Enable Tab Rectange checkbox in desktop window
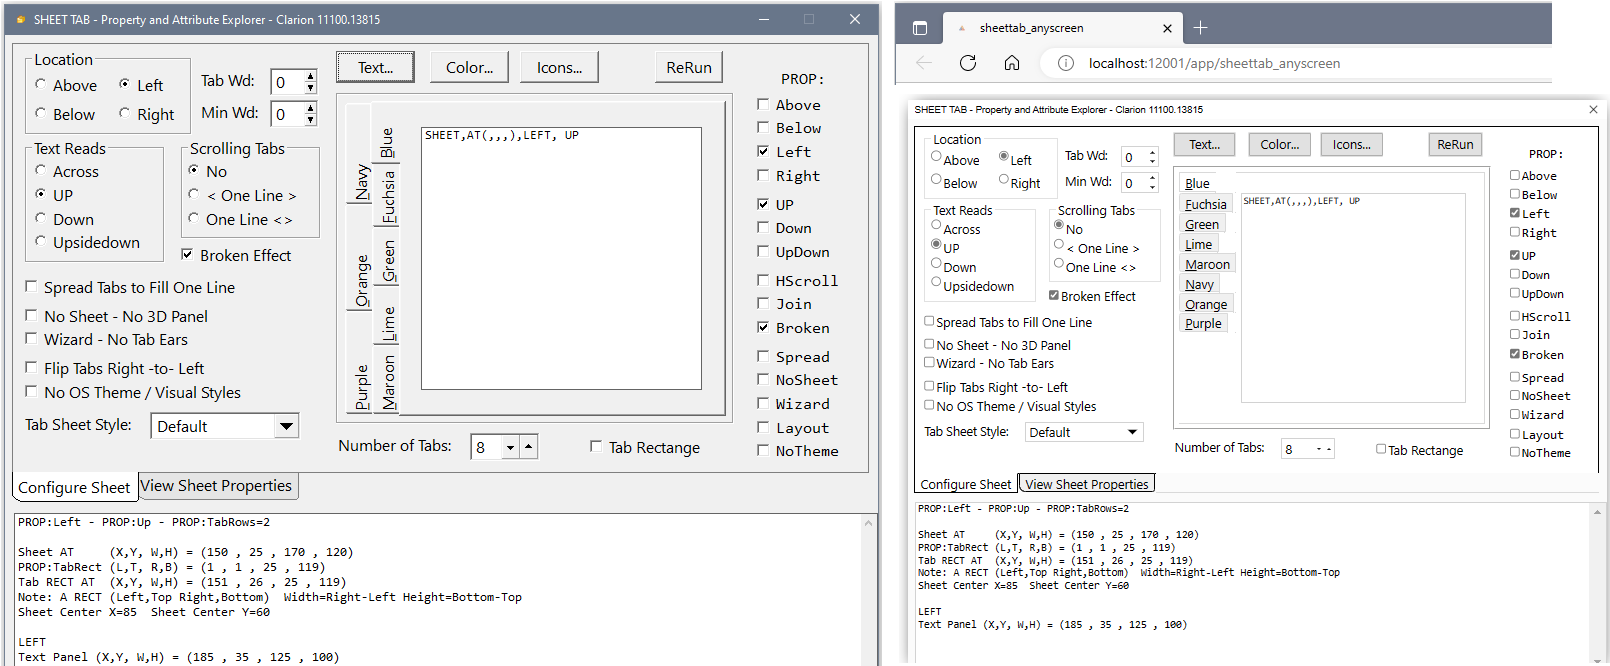The width and height of the screenshot is (1610, 666). click(x=596, y=447)
